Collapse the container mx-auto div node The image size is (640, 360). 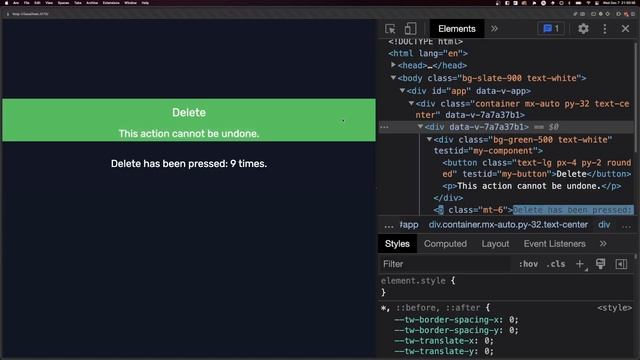point(411,103)
